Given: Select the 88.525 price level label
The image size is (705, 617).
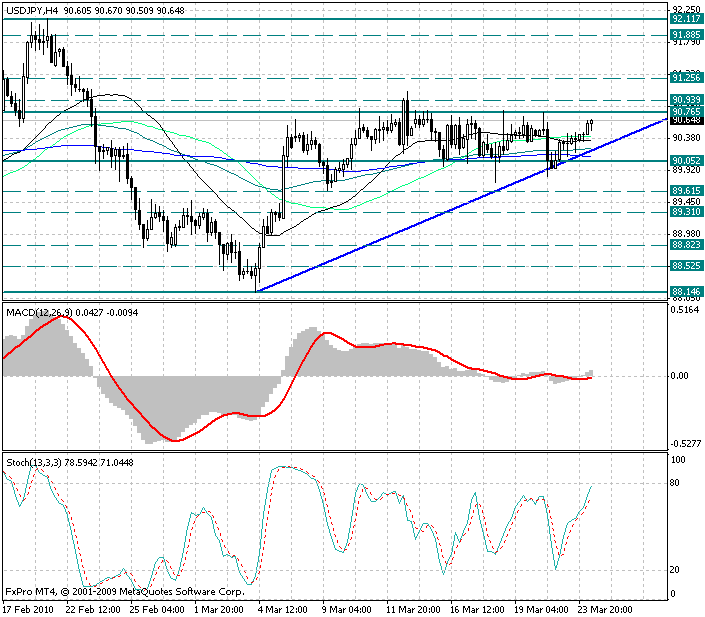Looking at the screenshot, I should pos(686,266).
